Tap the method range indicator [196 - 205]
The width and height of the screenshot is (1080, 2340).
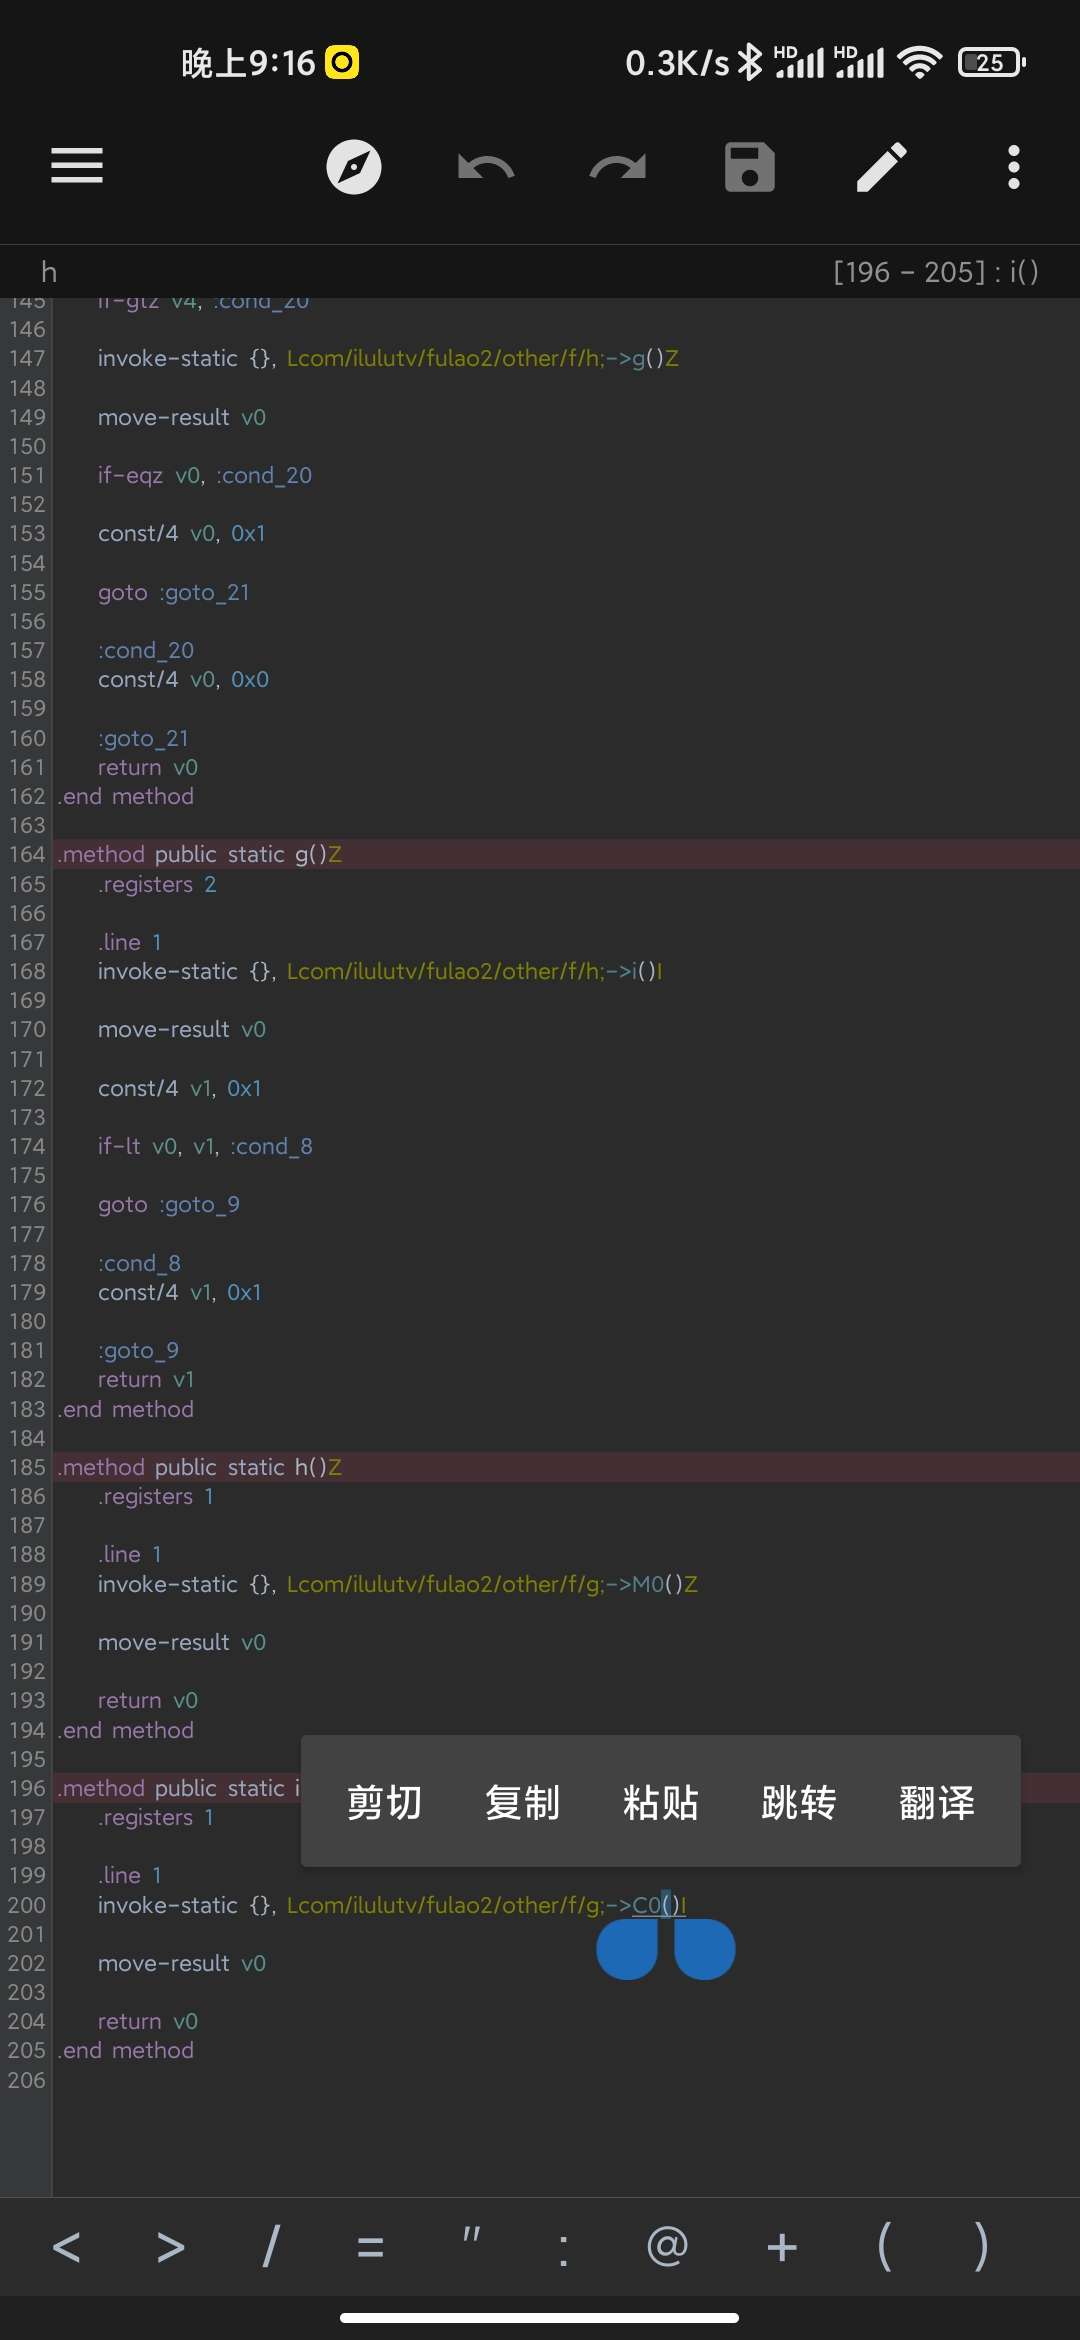(x=935, y=272)
